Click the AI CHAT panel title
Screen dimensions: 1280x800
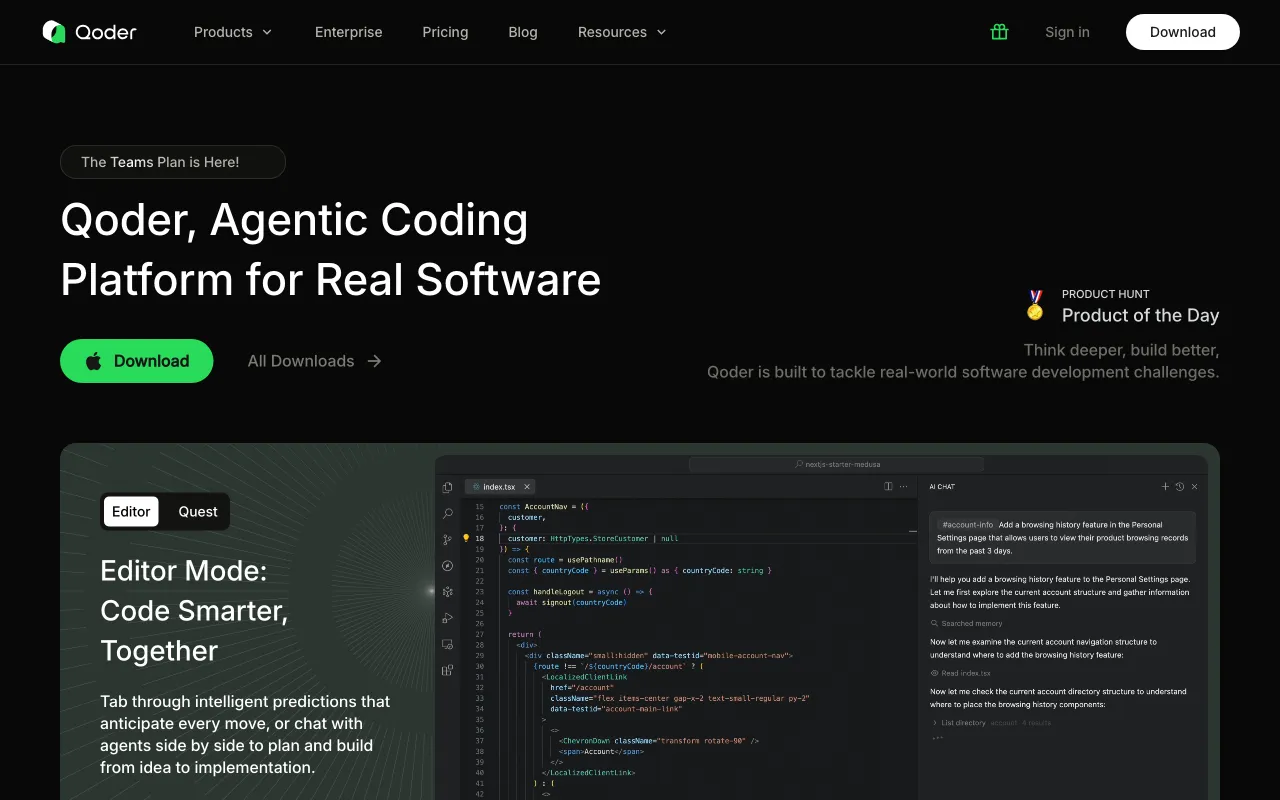(942, 487)
